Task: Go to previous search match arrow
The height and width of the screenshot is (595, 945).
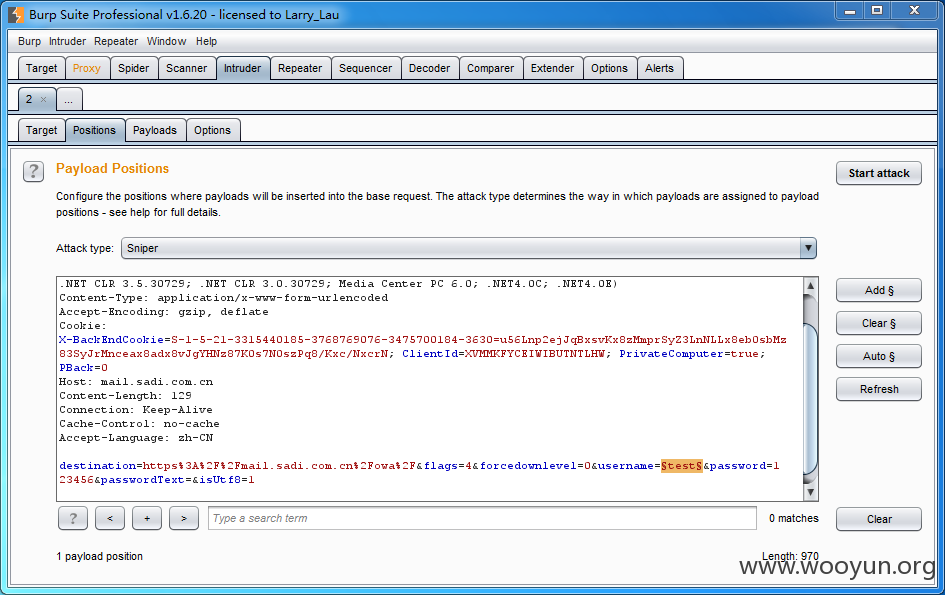Action: pos(110,518)
